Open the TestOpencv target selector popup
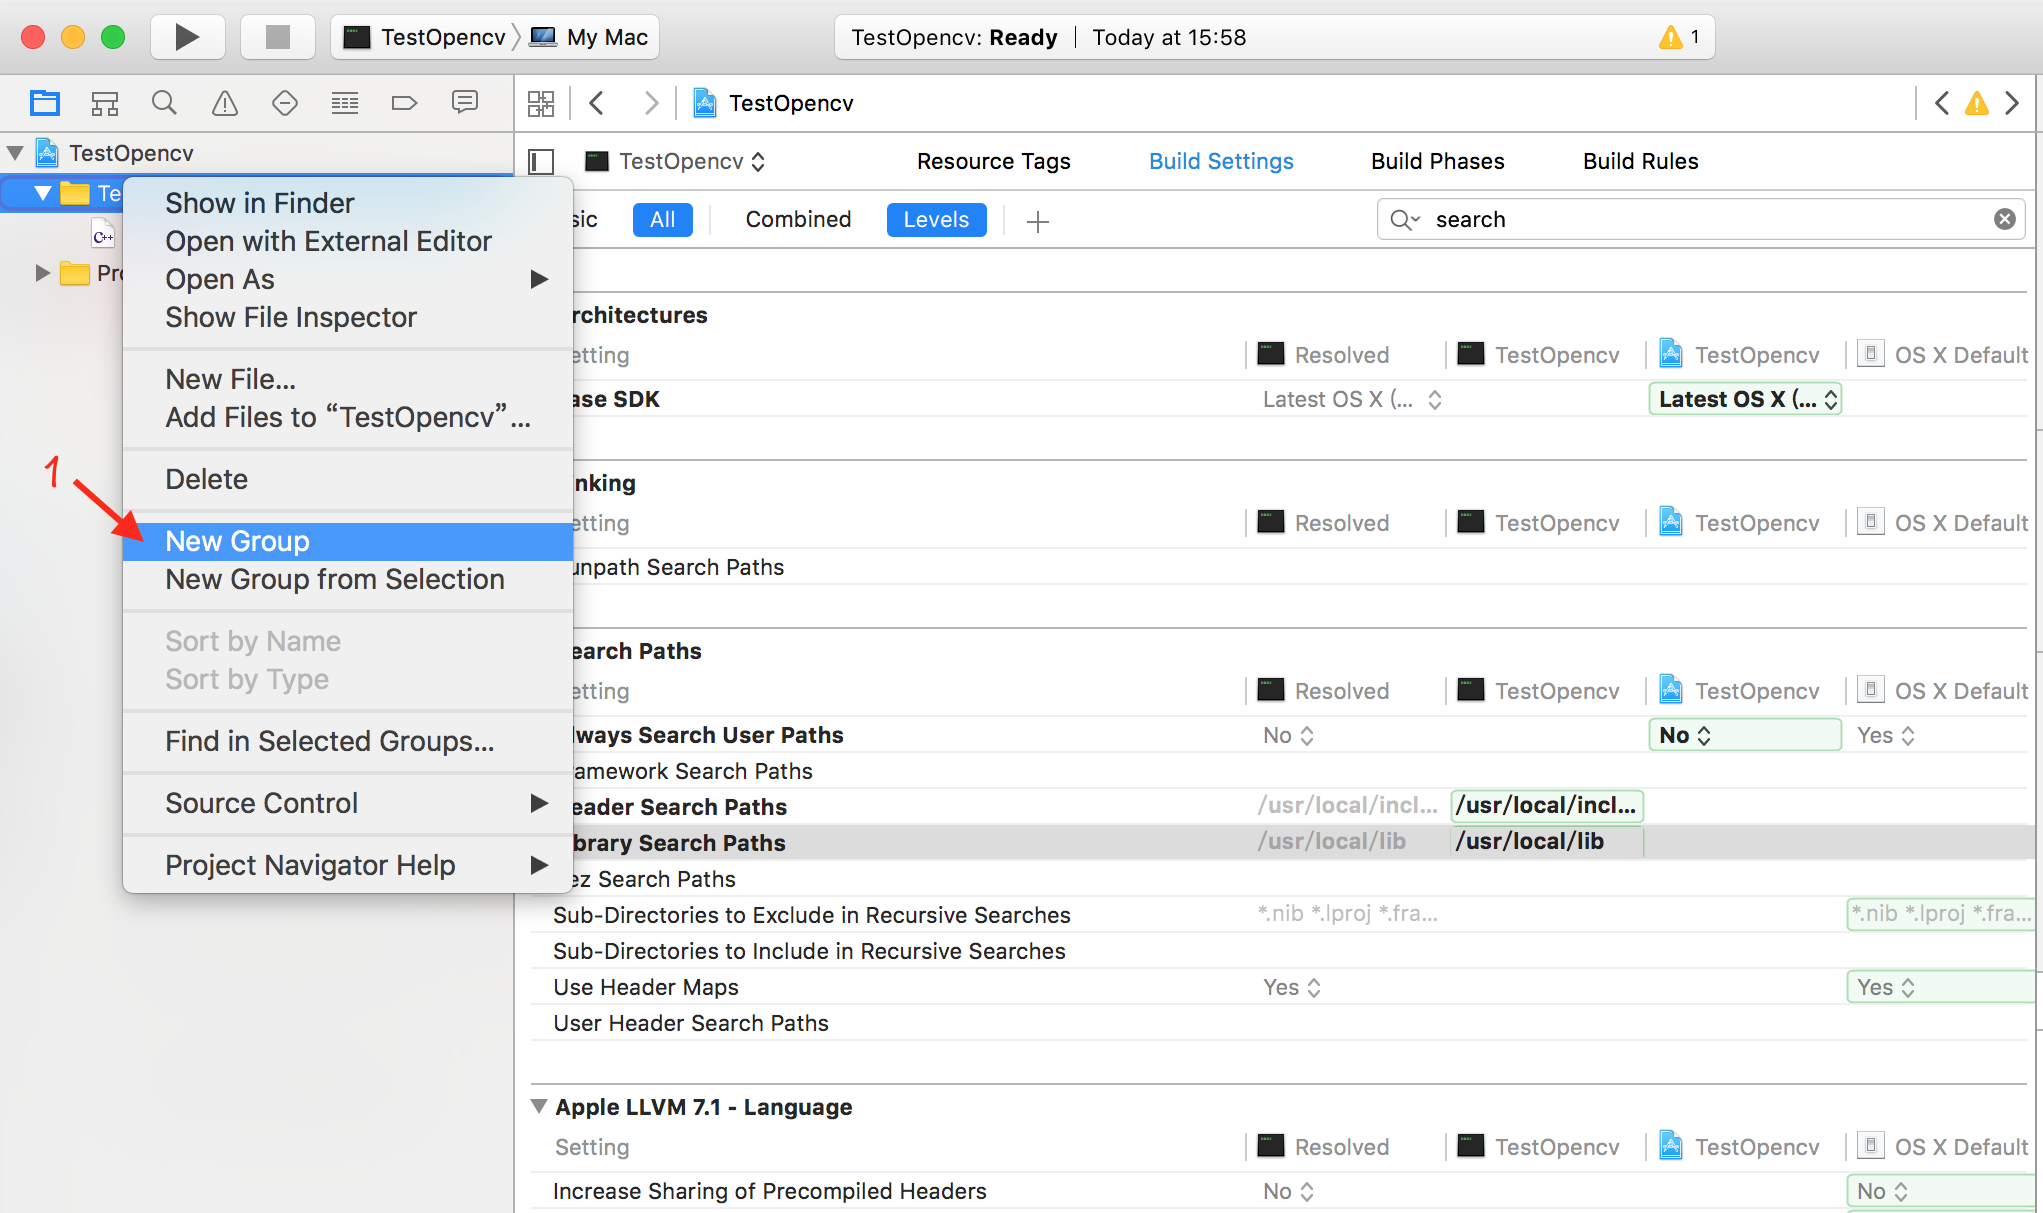Image resolution: width=2043 pixels, height=1213 pixels. click(675, 161)
